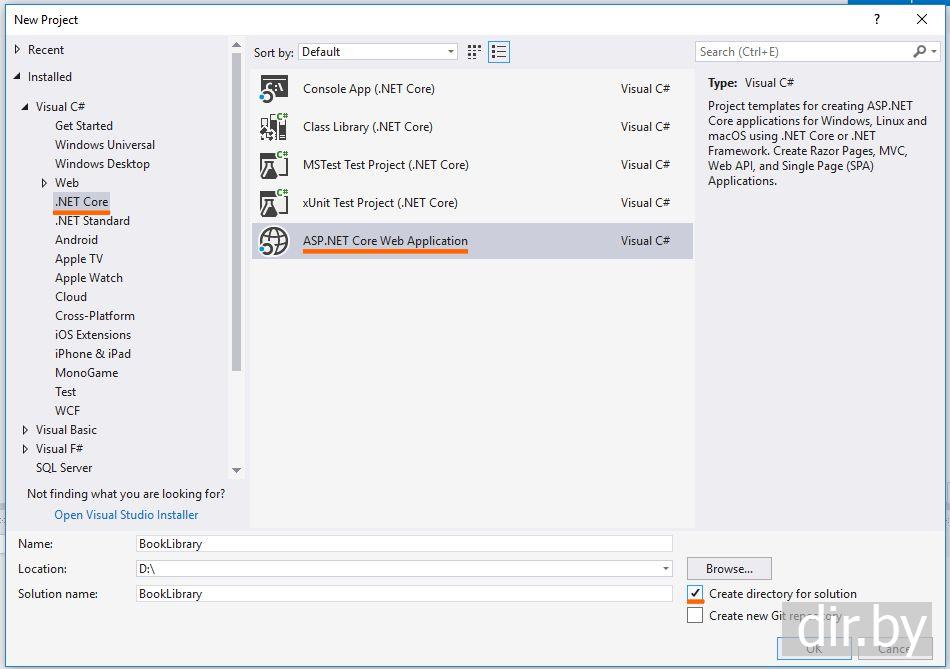Select .NET Standard in the template tree
950x669 pixels.
92,221
